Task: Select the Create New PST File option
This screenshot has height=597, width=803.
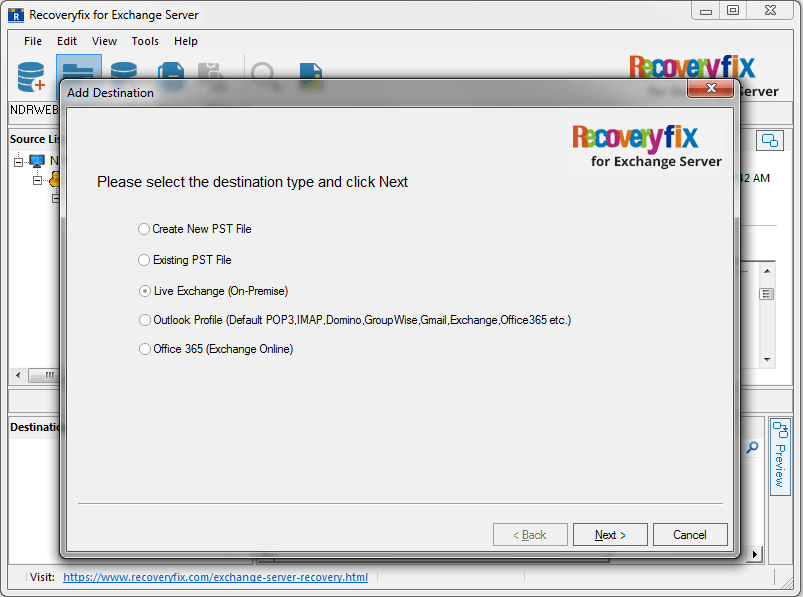Action: coord(195,229)
